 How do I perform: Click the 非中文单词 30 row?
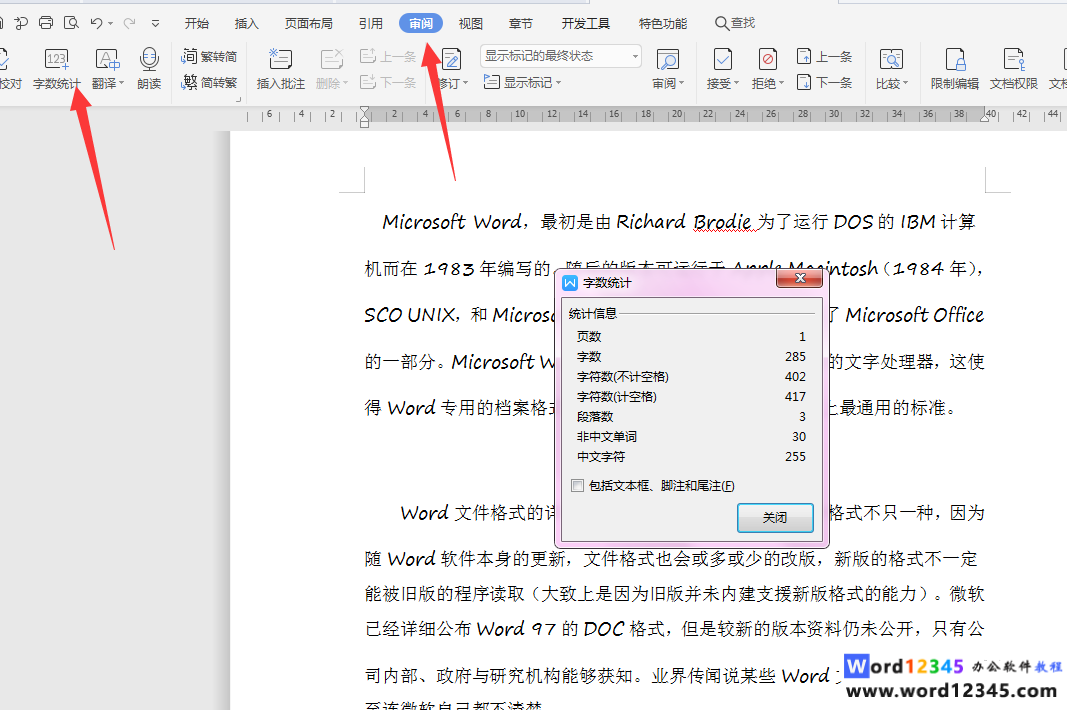691,436
